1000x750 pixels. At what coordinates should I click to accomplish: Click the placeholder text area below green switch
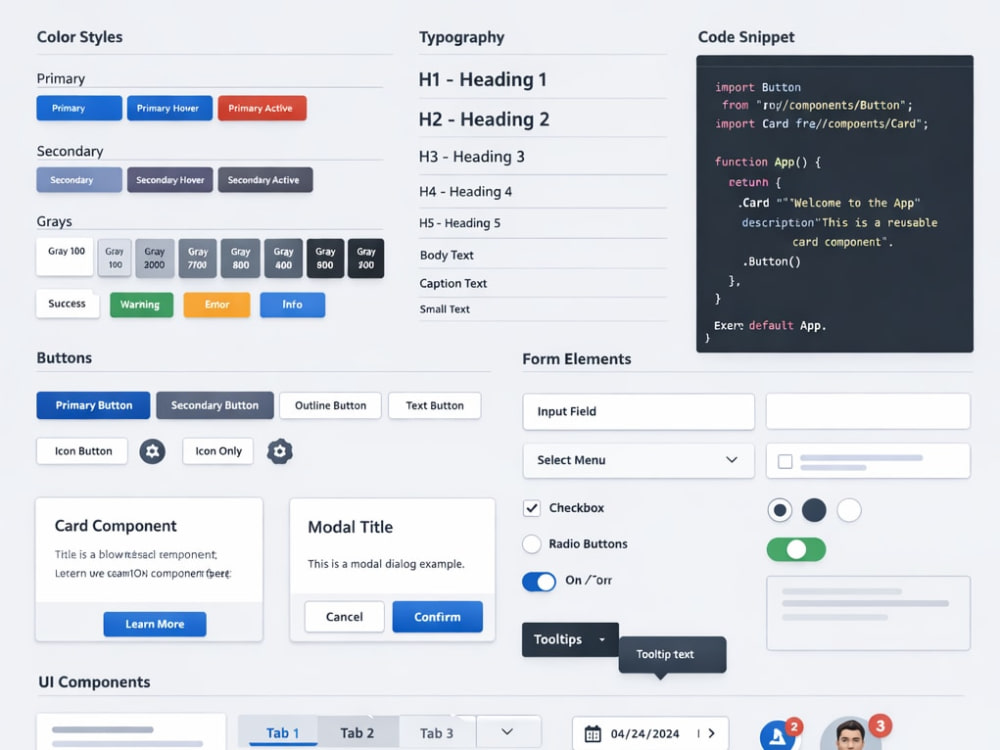click(x=868, y=614)
